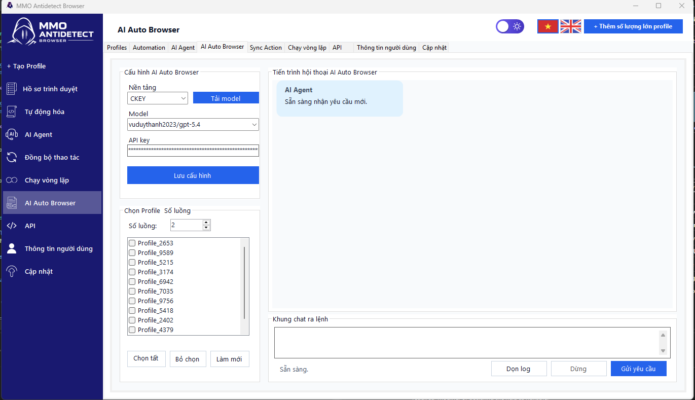
Task: Open the Sync Action tab
Action: 266,47
